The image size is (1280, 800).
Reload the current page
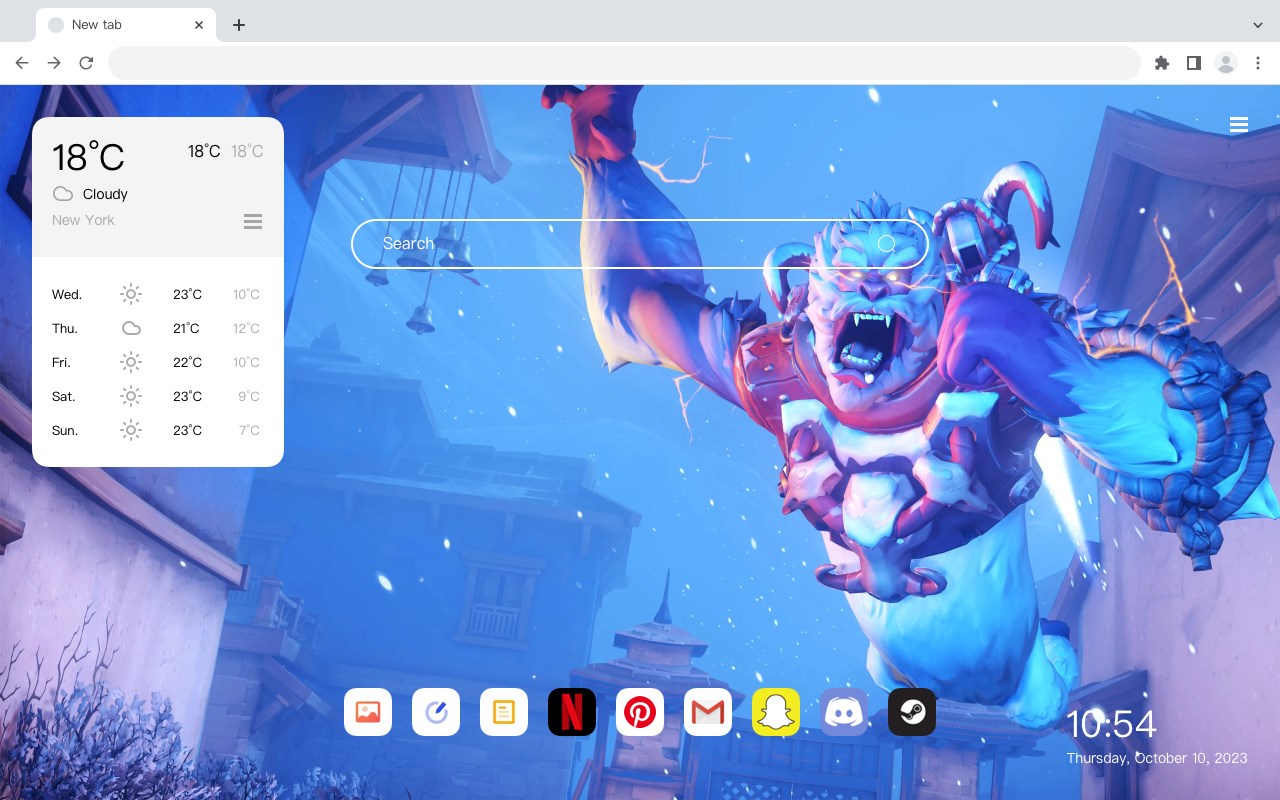point(86,63)
